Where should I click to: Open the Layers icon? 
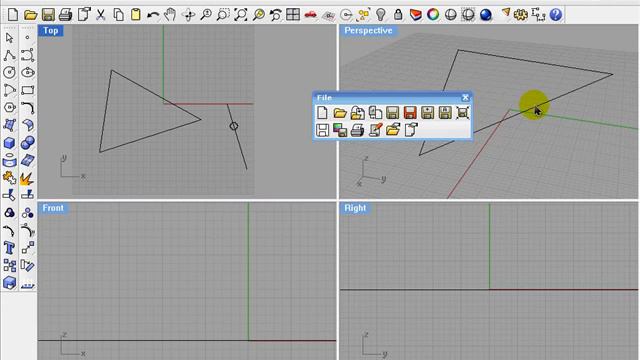[416, 15]
